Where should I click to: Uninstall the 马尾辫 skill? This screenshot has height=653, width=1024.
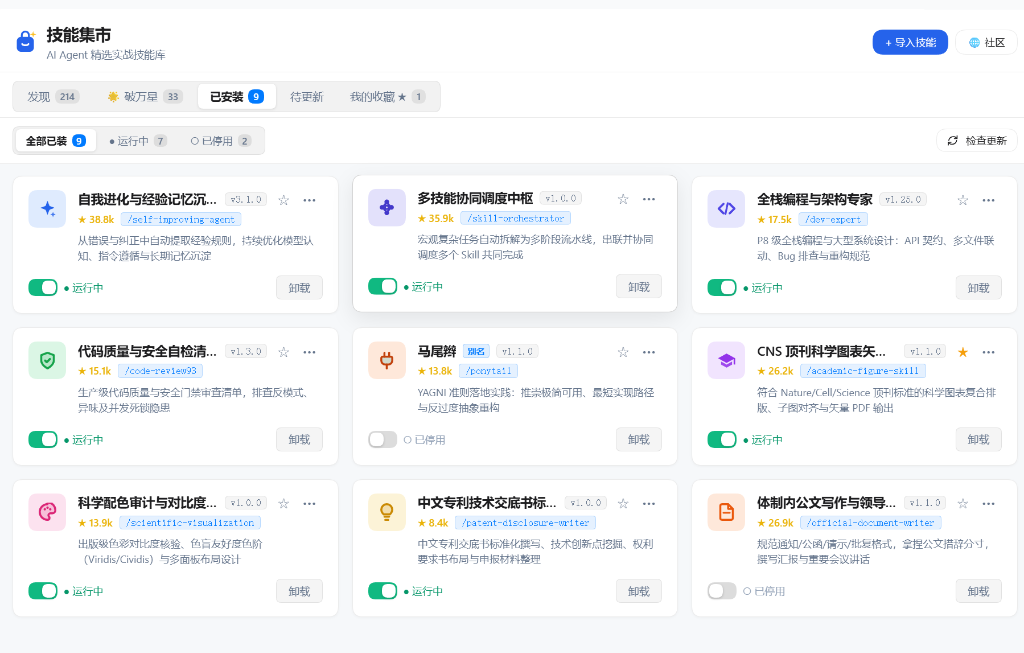coord(639,439)
